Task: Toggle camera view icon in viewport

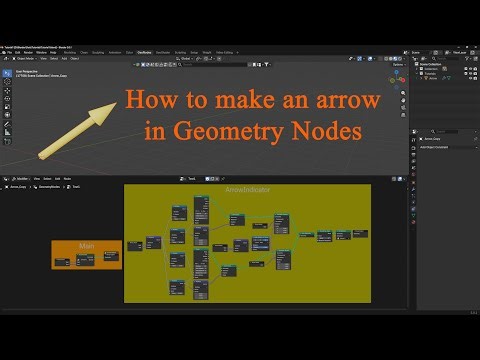Action: coord(403,108)
